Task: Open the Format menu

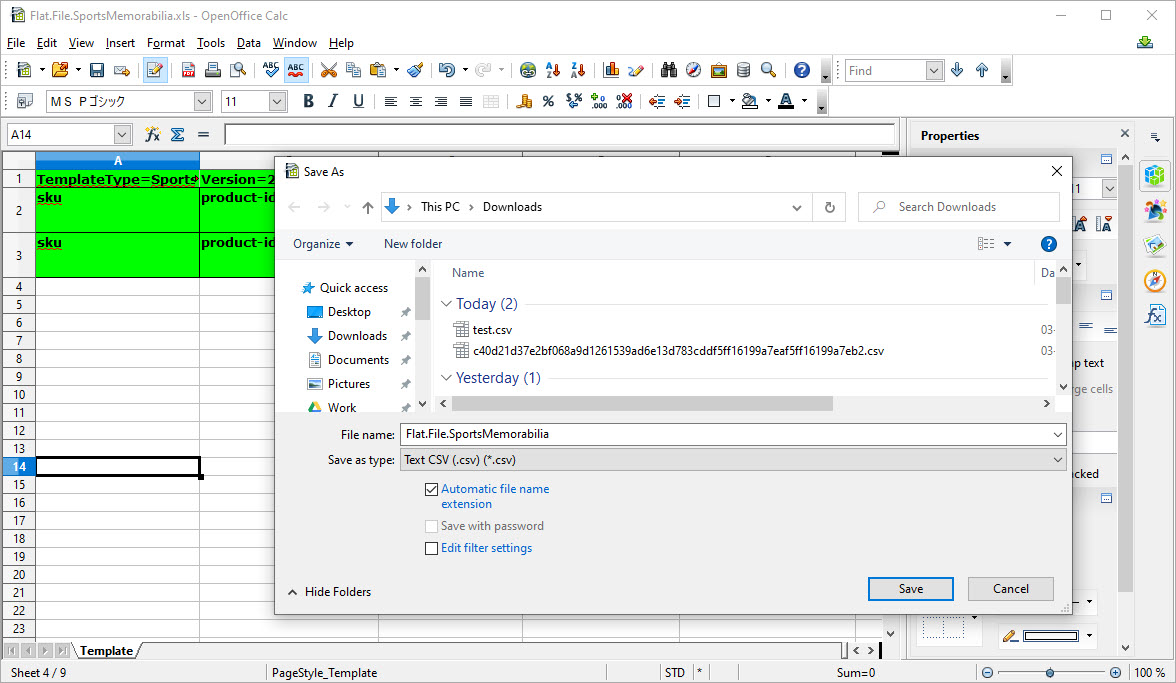Action: click(166, 43)
